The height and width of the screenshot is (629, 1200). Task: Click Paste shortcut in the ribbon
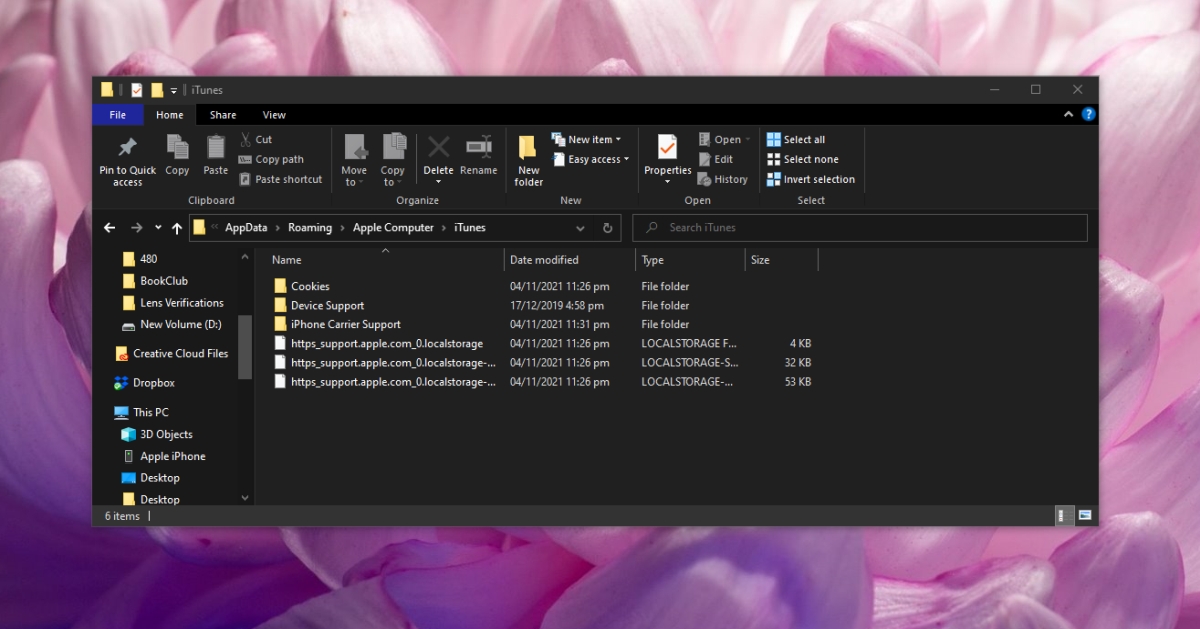(281, 180)
